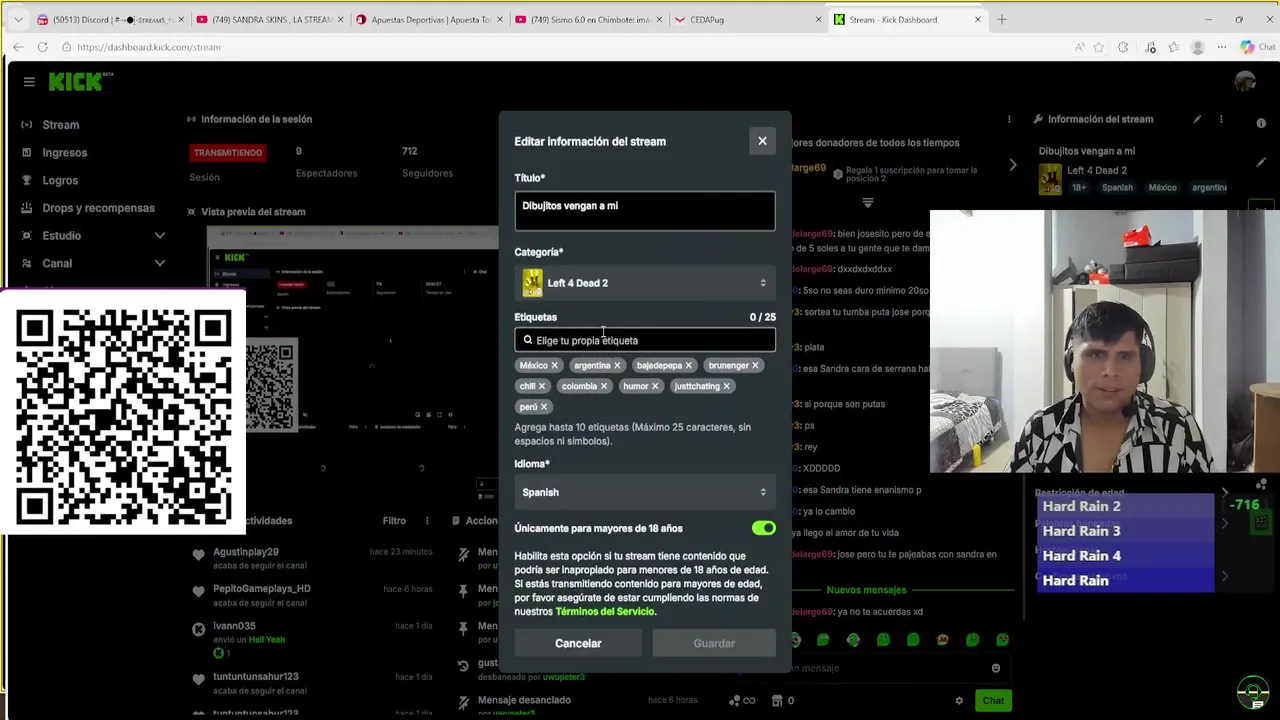Click the Spanish tag in stream info panel
The image size is (1280, 720).
[1117, 188]
